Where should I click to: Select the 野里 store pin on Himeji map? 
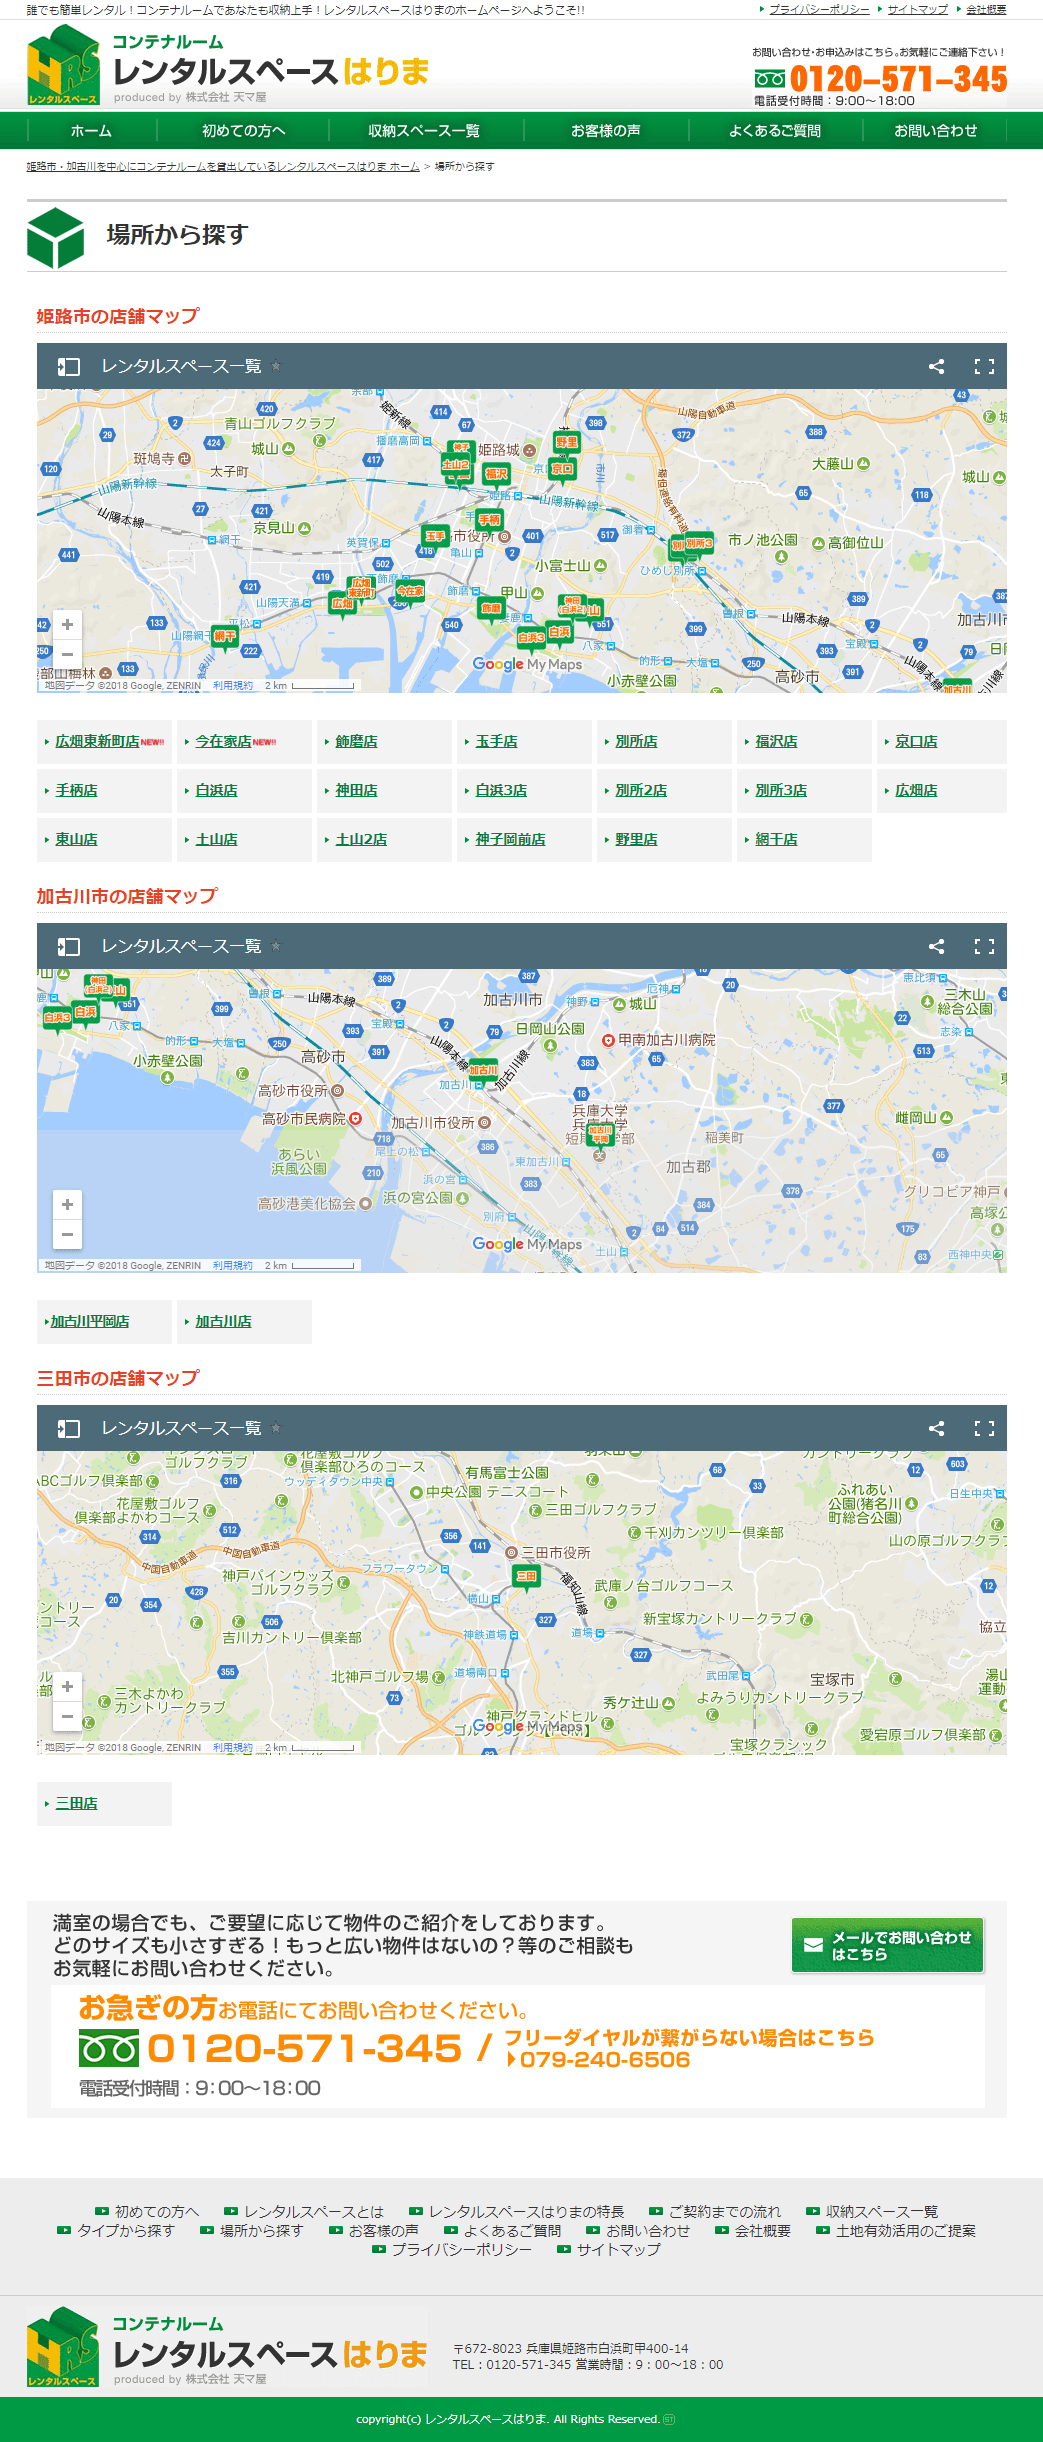click(x=567, y=443)
